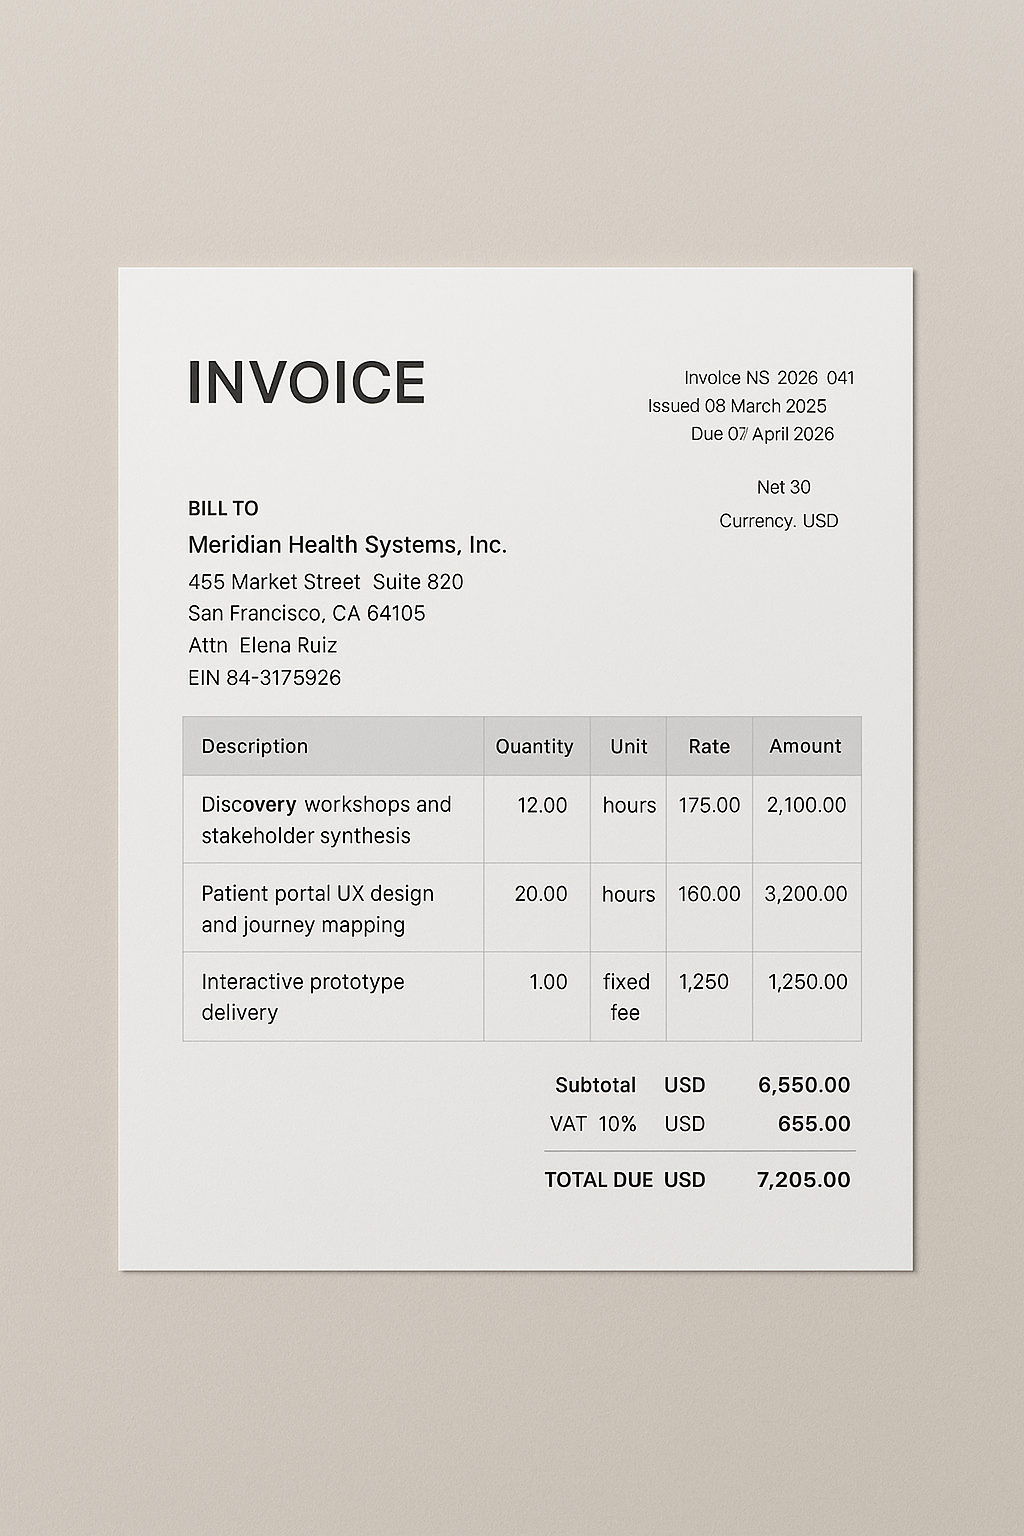Click the subtotal value 6,550.00

[804, 1085]
